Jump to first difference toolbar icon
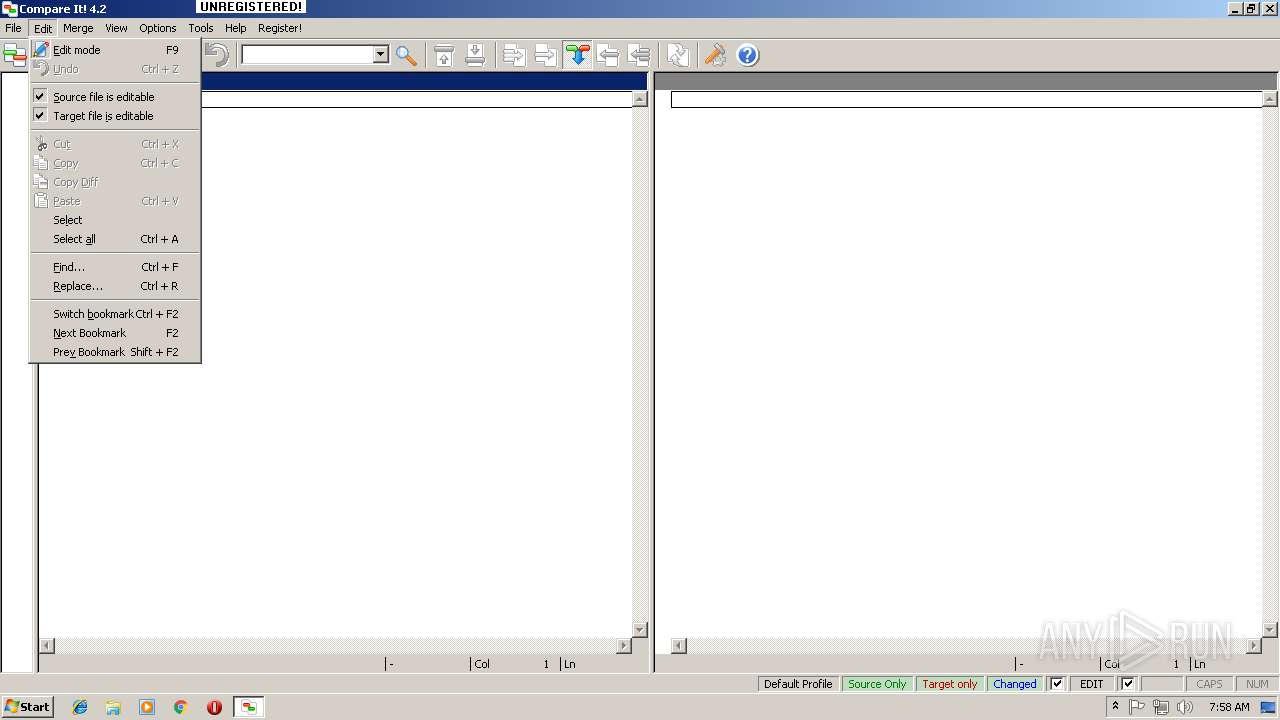Viewport: 1280px width, 720px height. (444, 55)
